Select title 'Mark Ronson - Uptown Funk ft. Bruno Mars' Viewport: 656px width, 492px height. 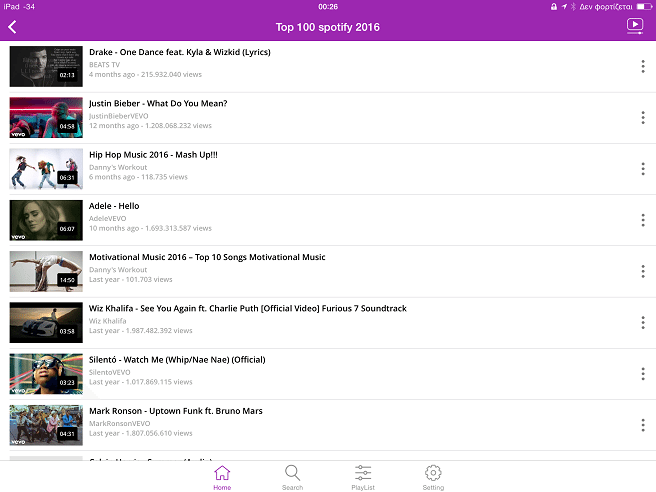click(176, 411)
